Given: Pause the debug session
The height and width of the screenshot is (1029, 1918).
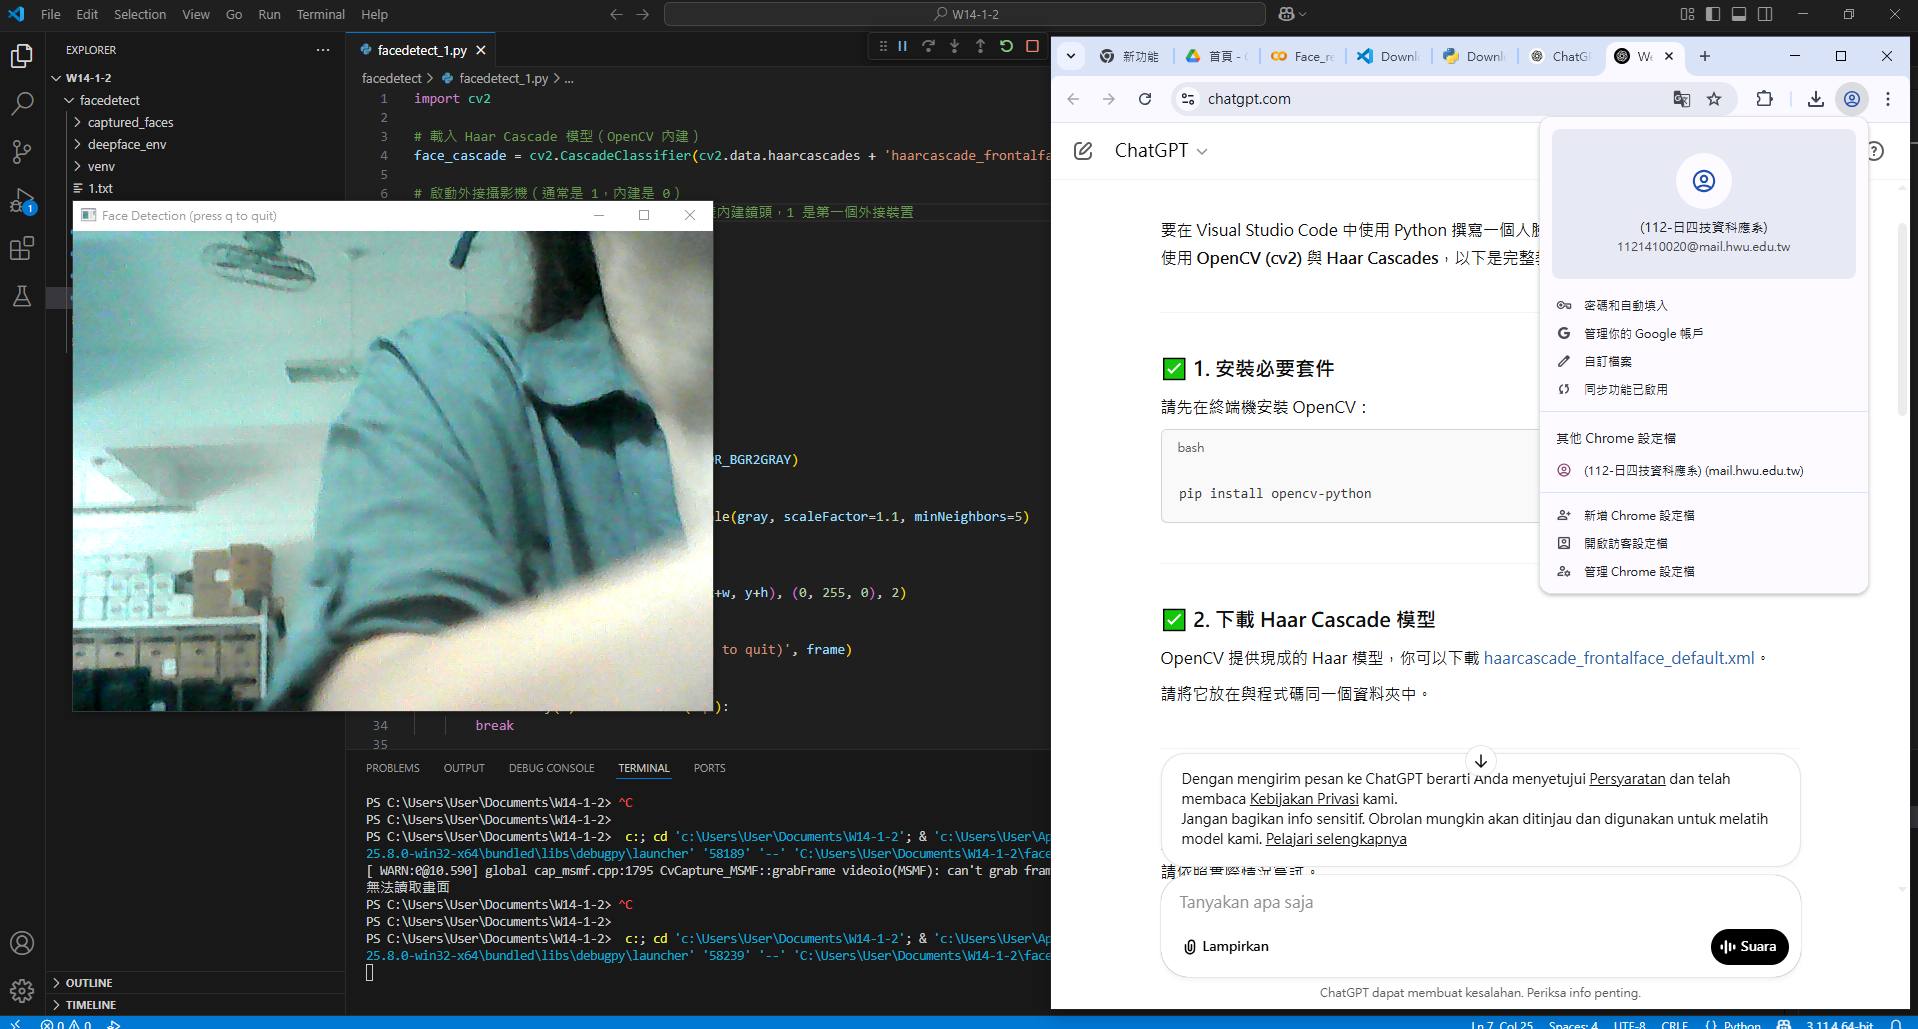Looking at the screenshot, I should pos(902,46).
